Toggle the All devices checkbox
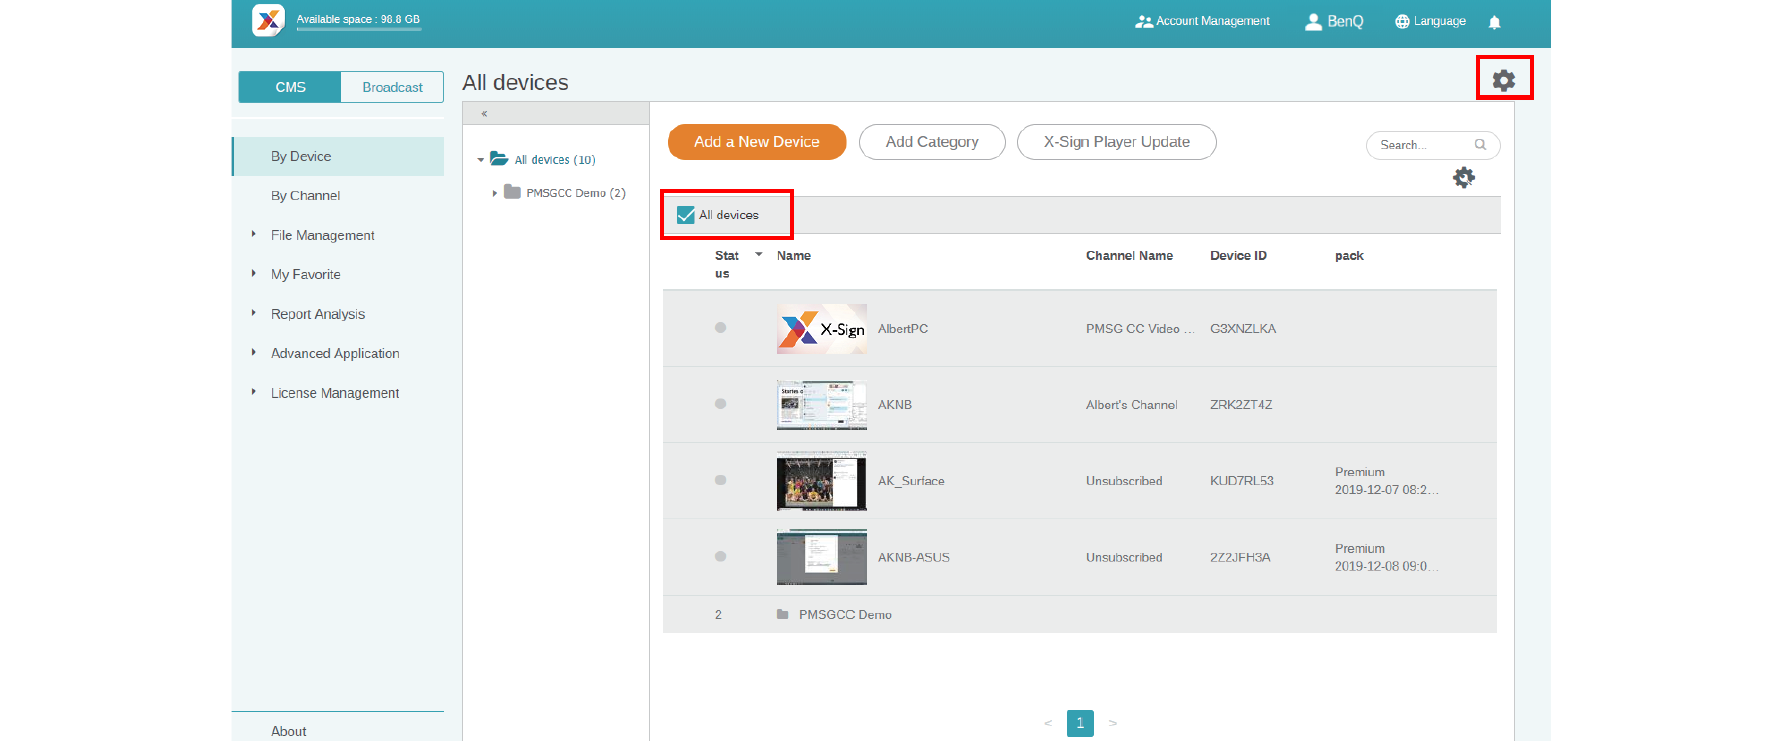 coord(686,215)
